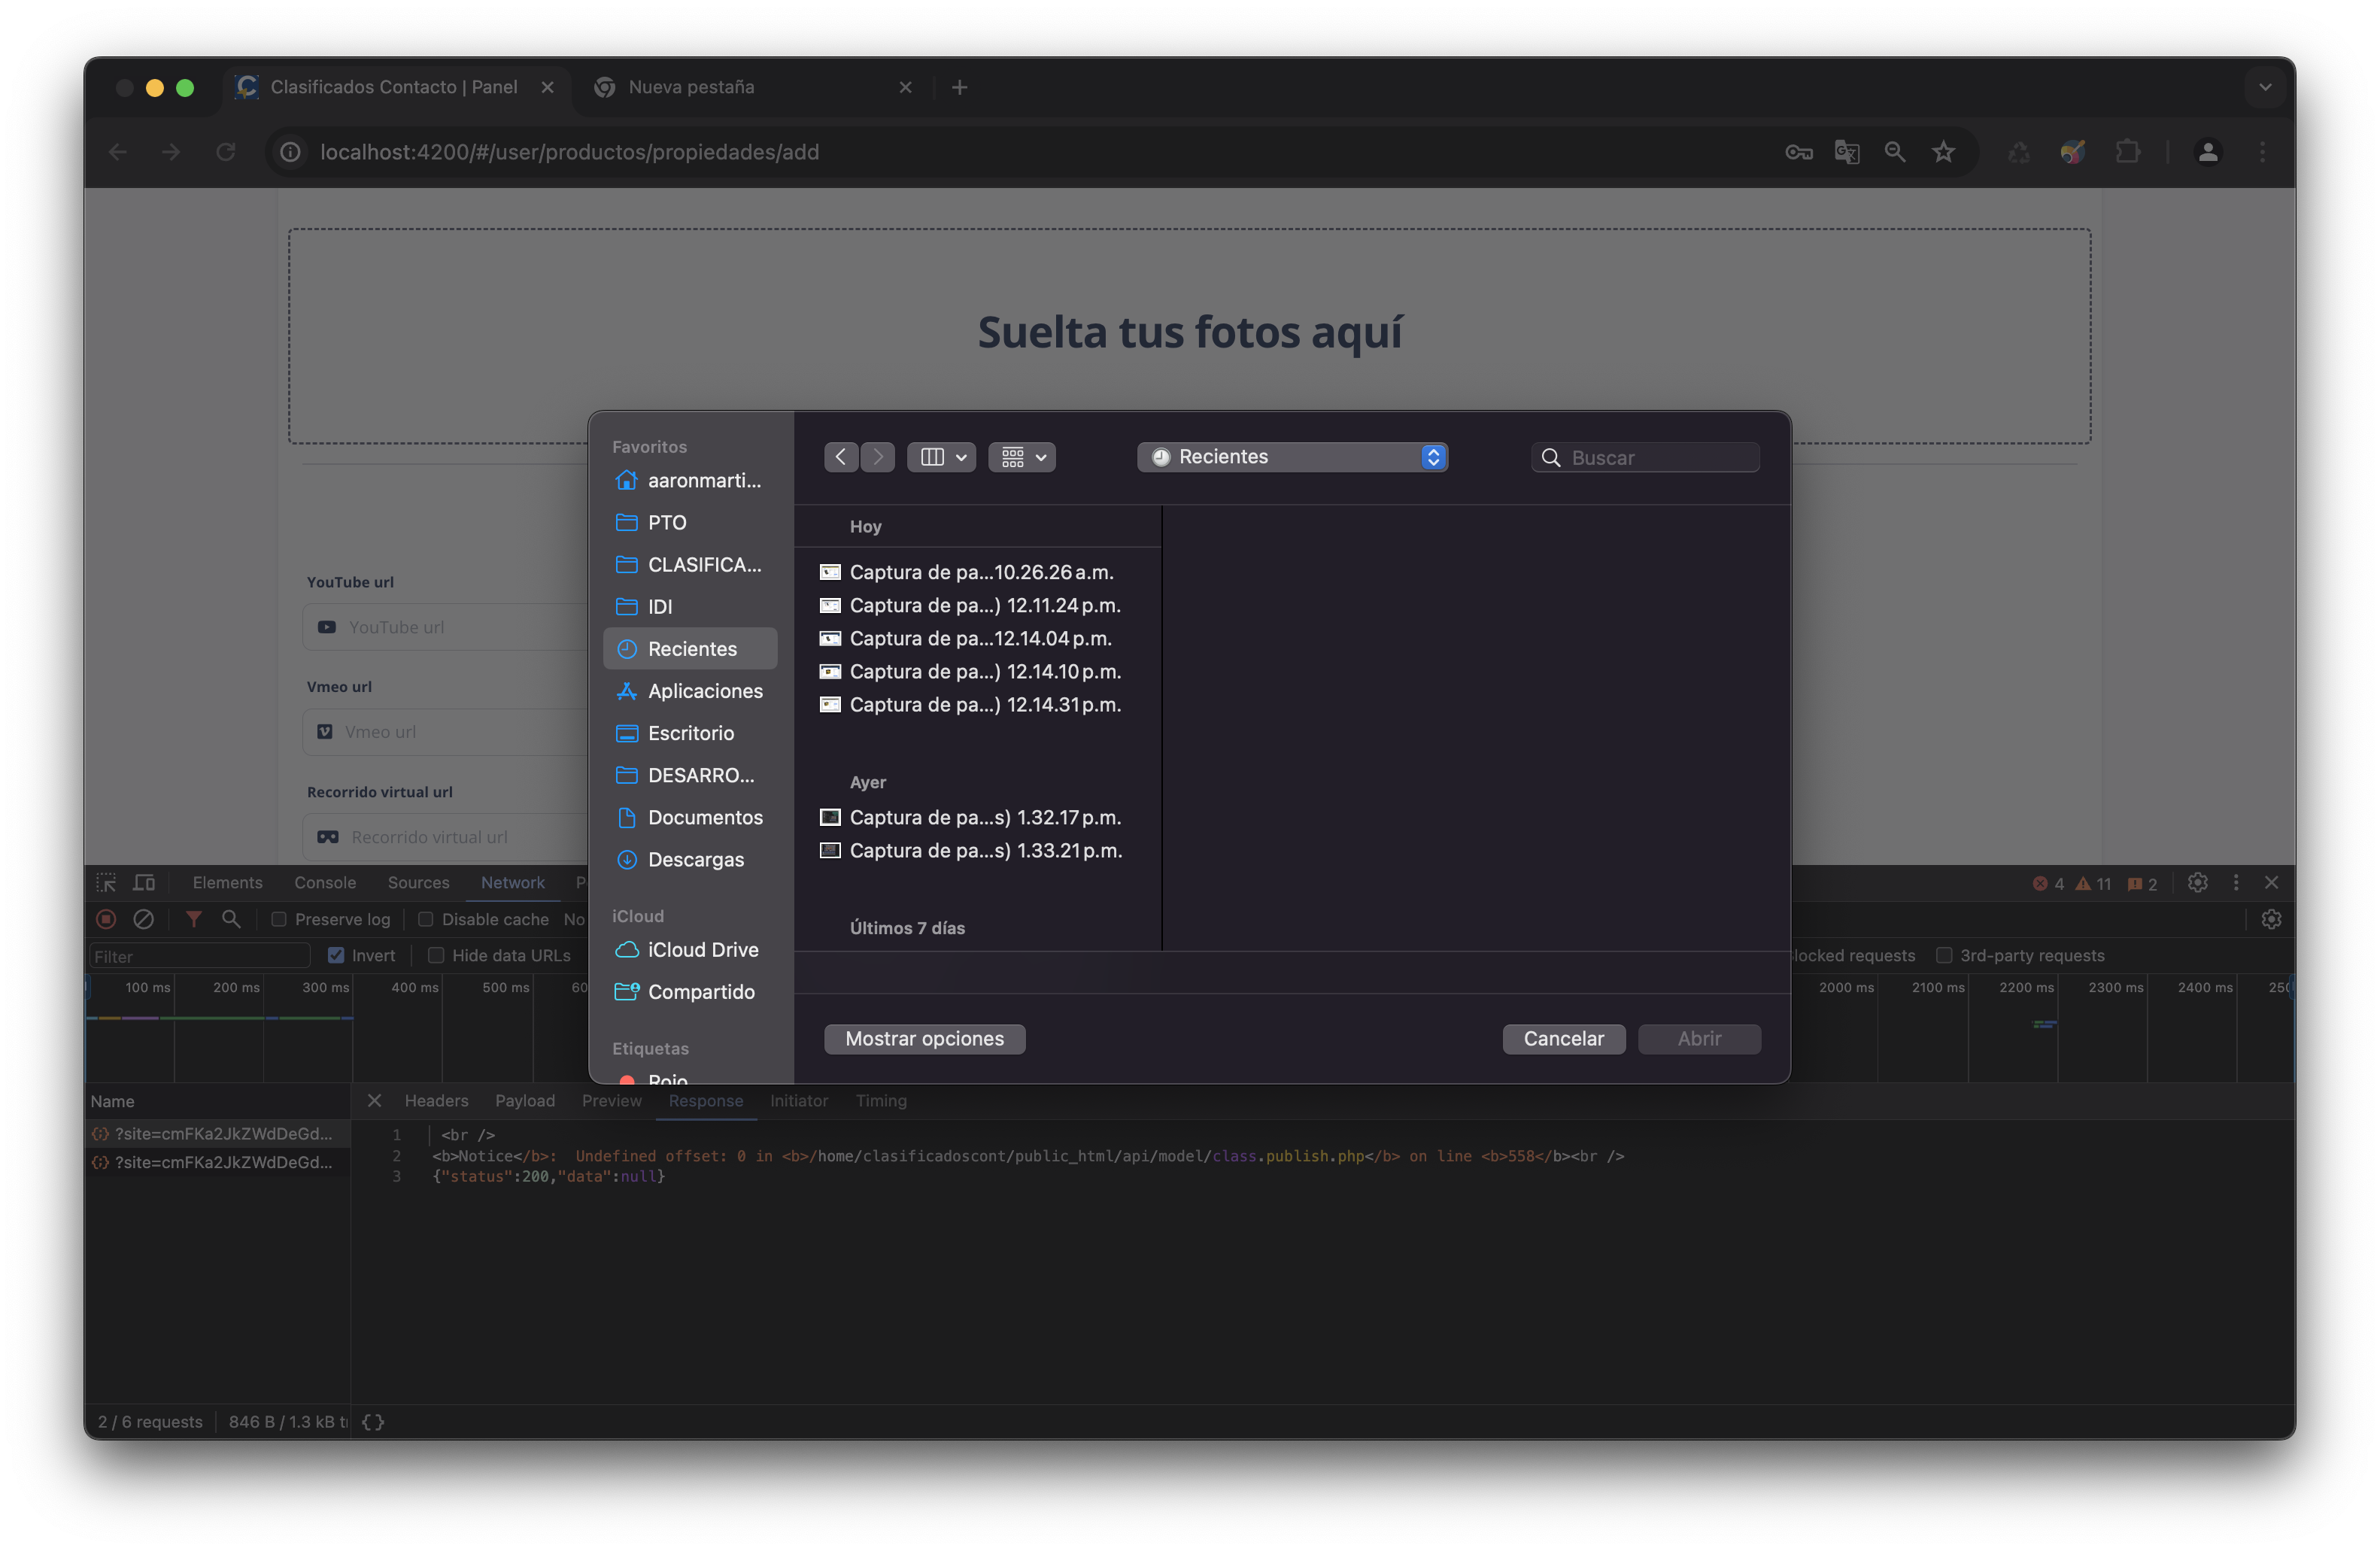Toggle the DevTools device toolbar icon
The image size is (2380, 1551).
[145, 882]
